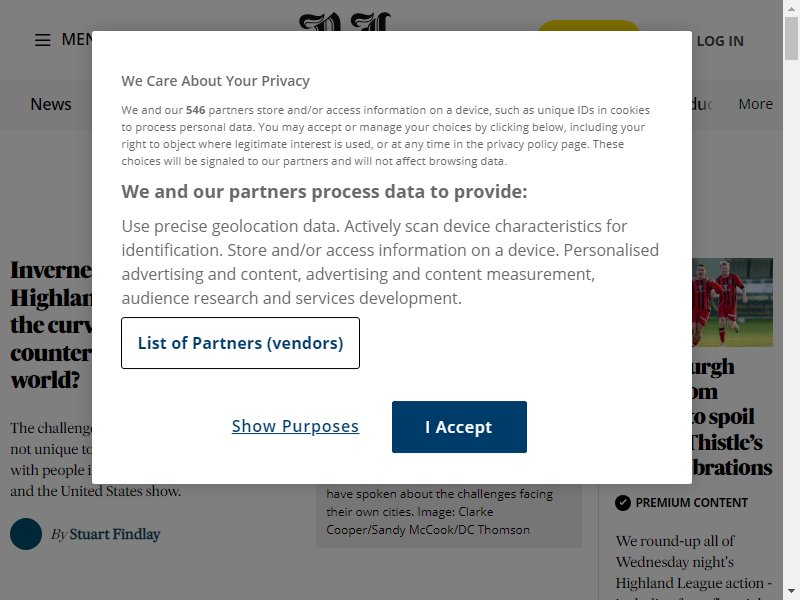This screenshot has height=600, width=800.
Task: Click the yellow button behind dialog
Action: pos(589,26)
